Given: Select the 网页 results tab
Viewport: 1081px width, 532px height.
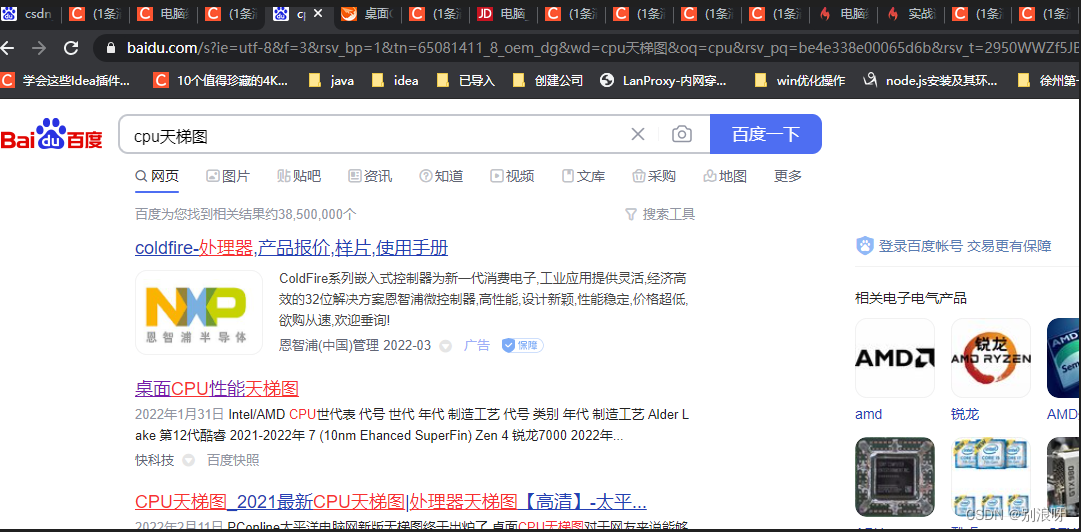Looking at the screenshot, I should coord(157,176).
